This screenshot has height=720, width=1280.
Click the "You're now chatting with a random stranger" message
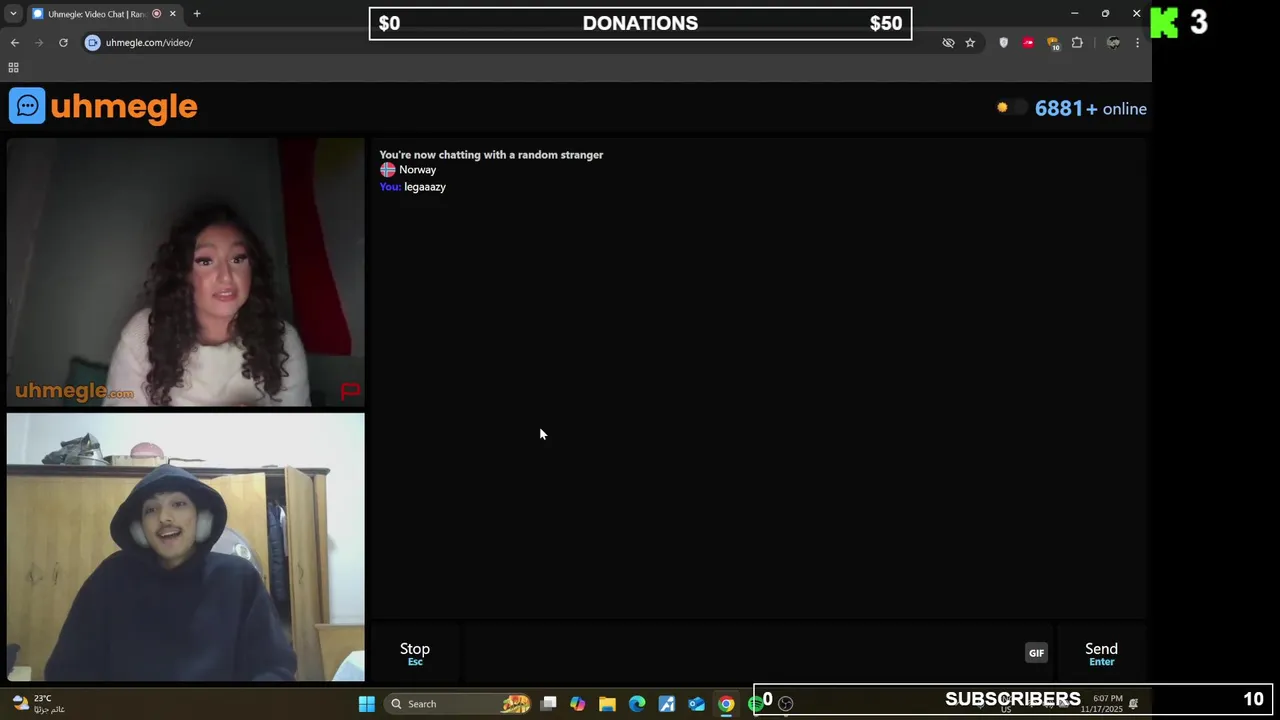click(491, 155)
